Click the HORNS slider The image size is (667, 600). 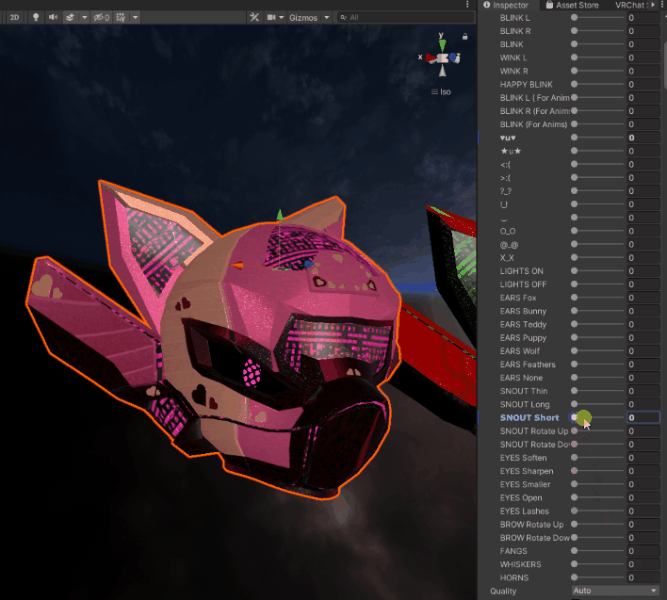tap(598, 577)
